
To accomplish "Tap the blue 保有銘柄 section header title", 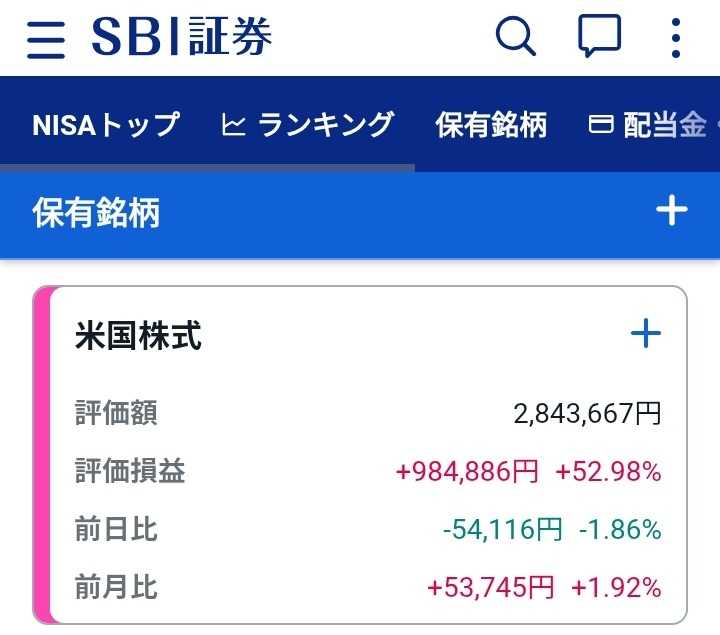I will pos(96,213).
